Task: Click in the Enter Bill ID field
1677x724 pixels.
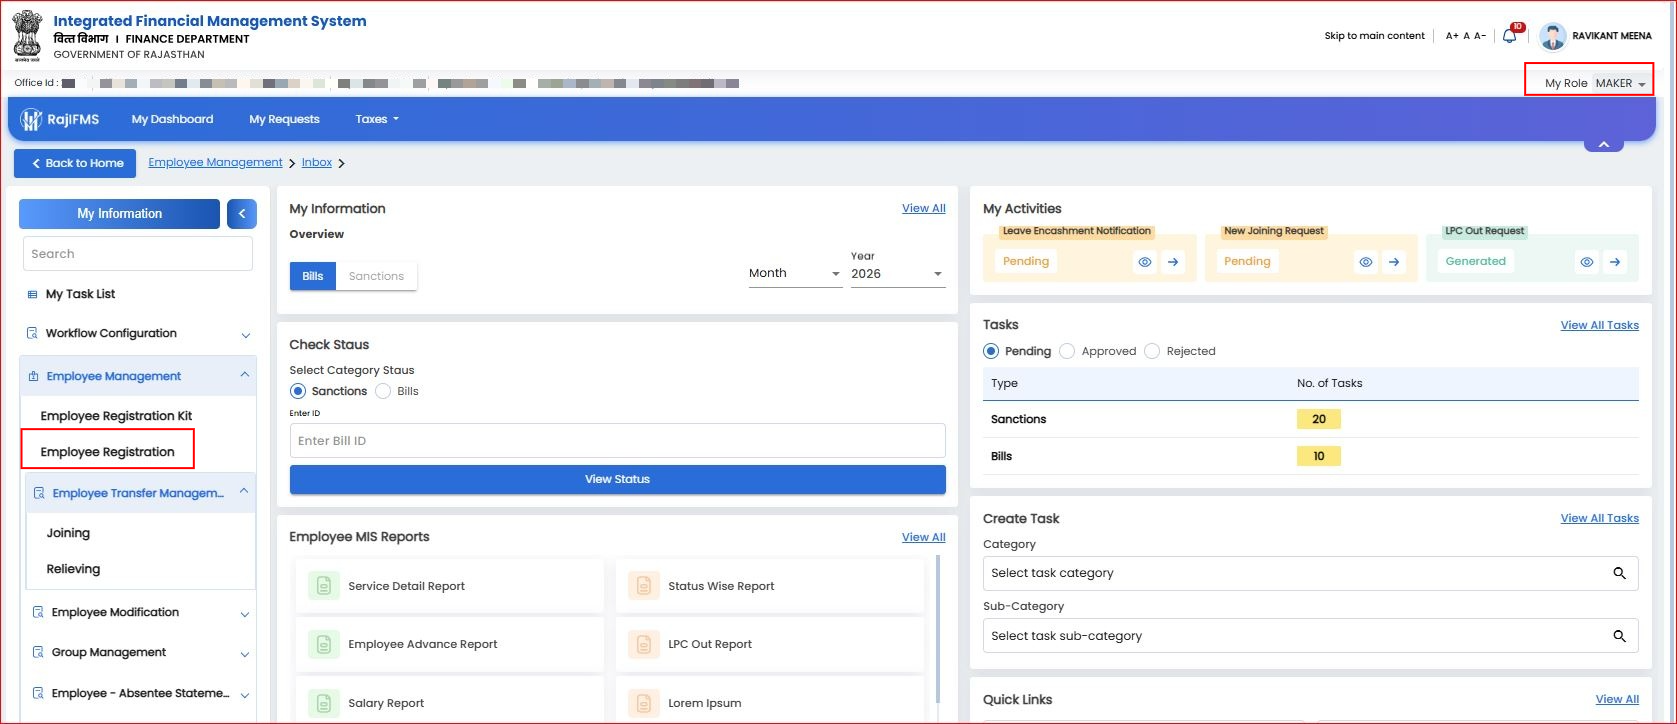Action: (x=617, y=441)
